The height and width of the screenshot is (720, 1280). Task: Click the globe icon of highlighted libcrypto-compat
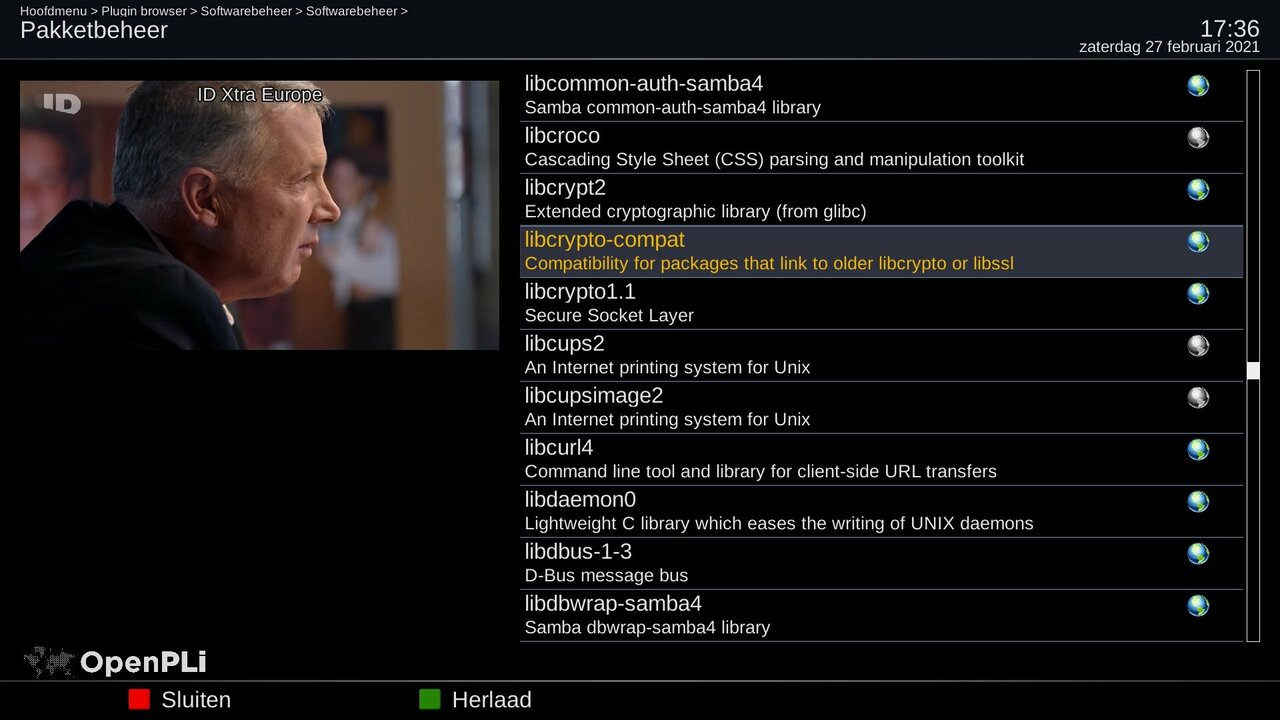coord(1198,242)
